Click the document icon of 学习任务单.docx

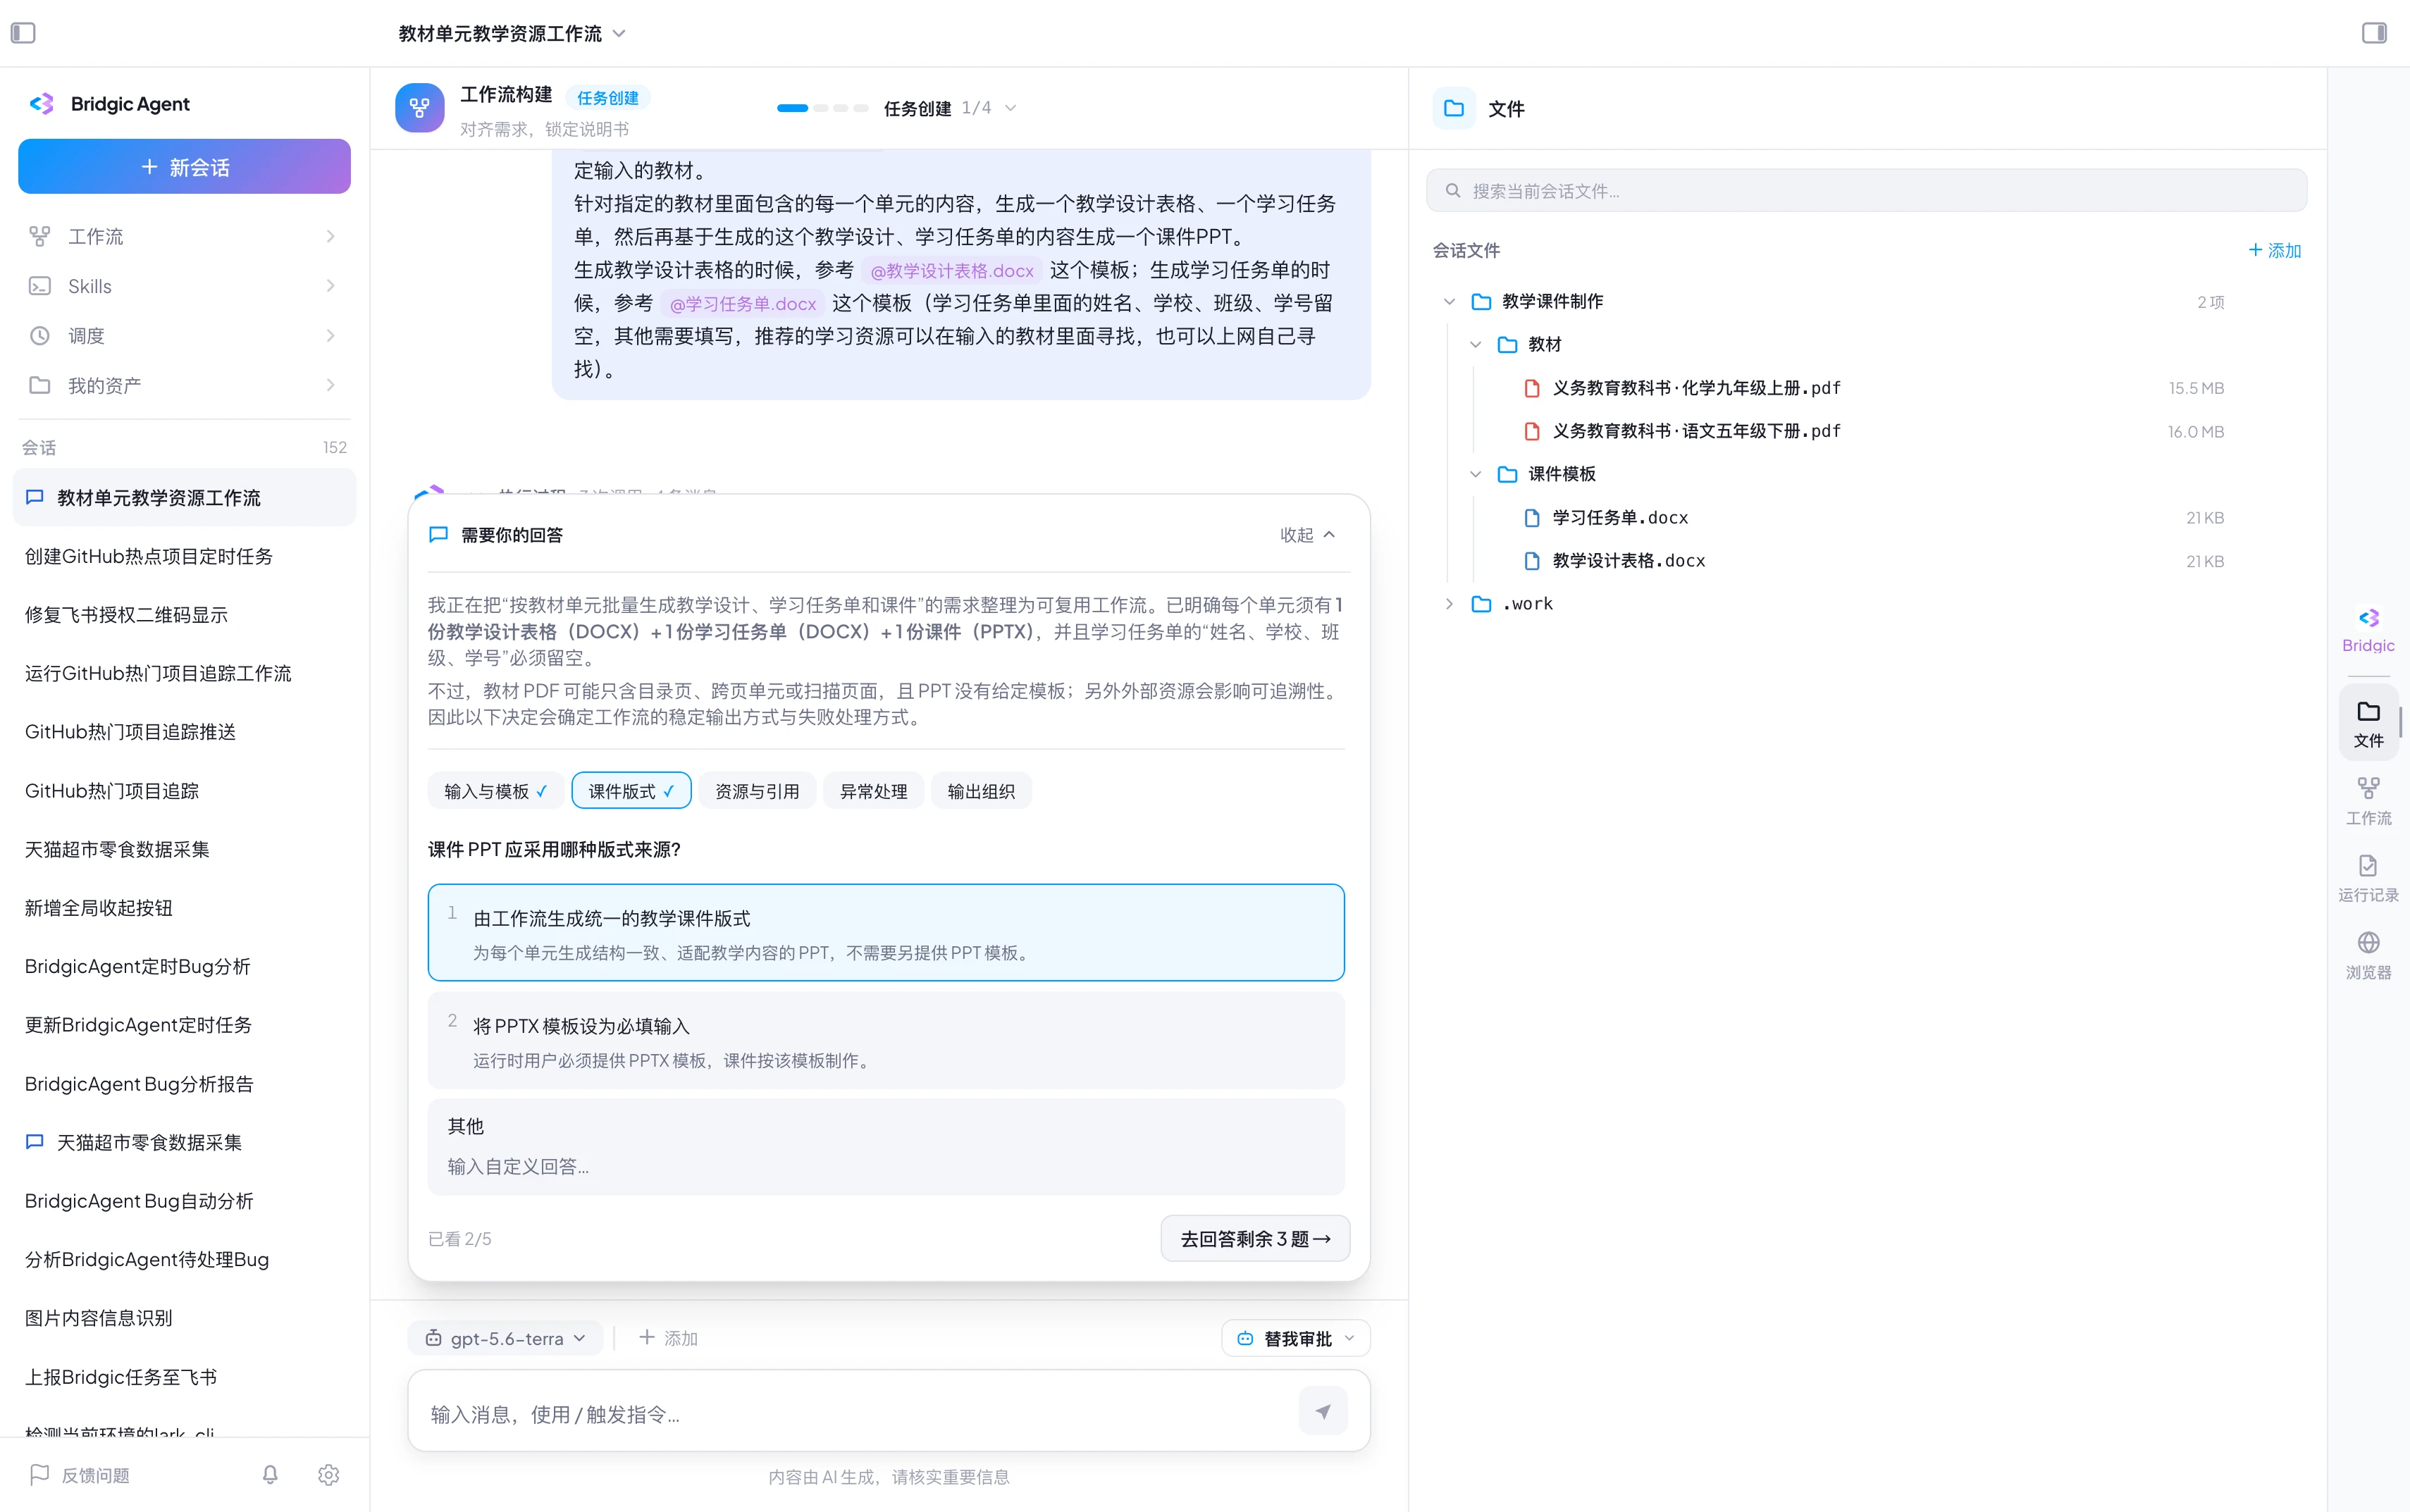pyautogui.click(x=1531, y=517)
